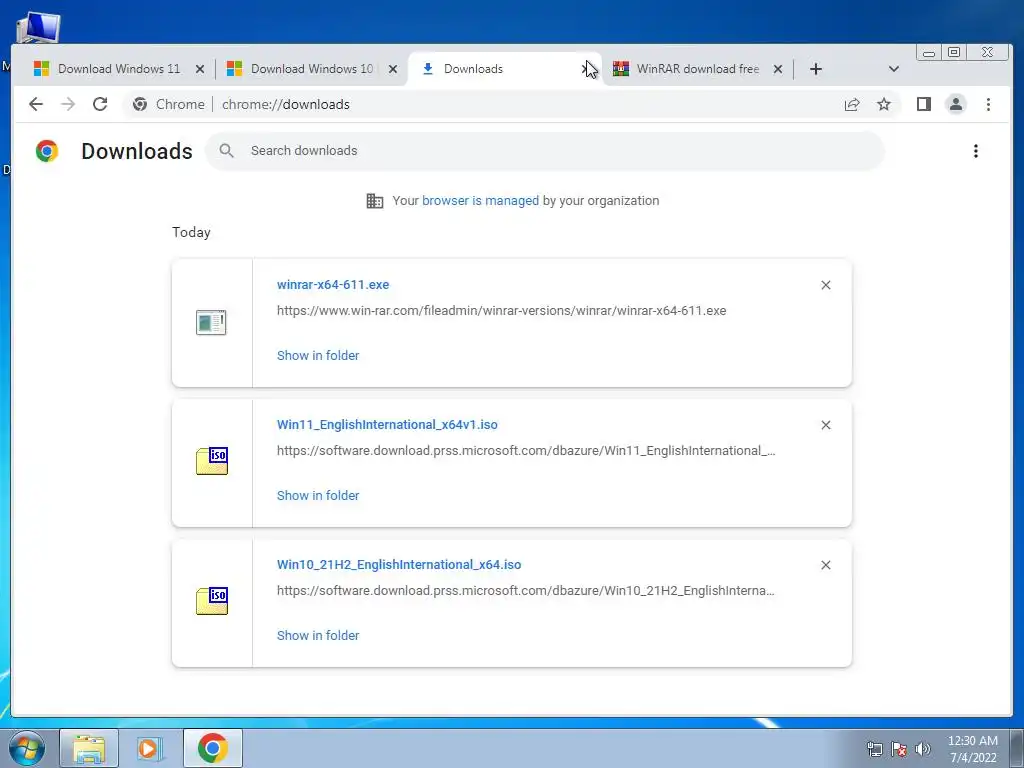This screenshot has height=768, width=1024.
Task: Close the Download Windows 11 tab
Action: 200,69
